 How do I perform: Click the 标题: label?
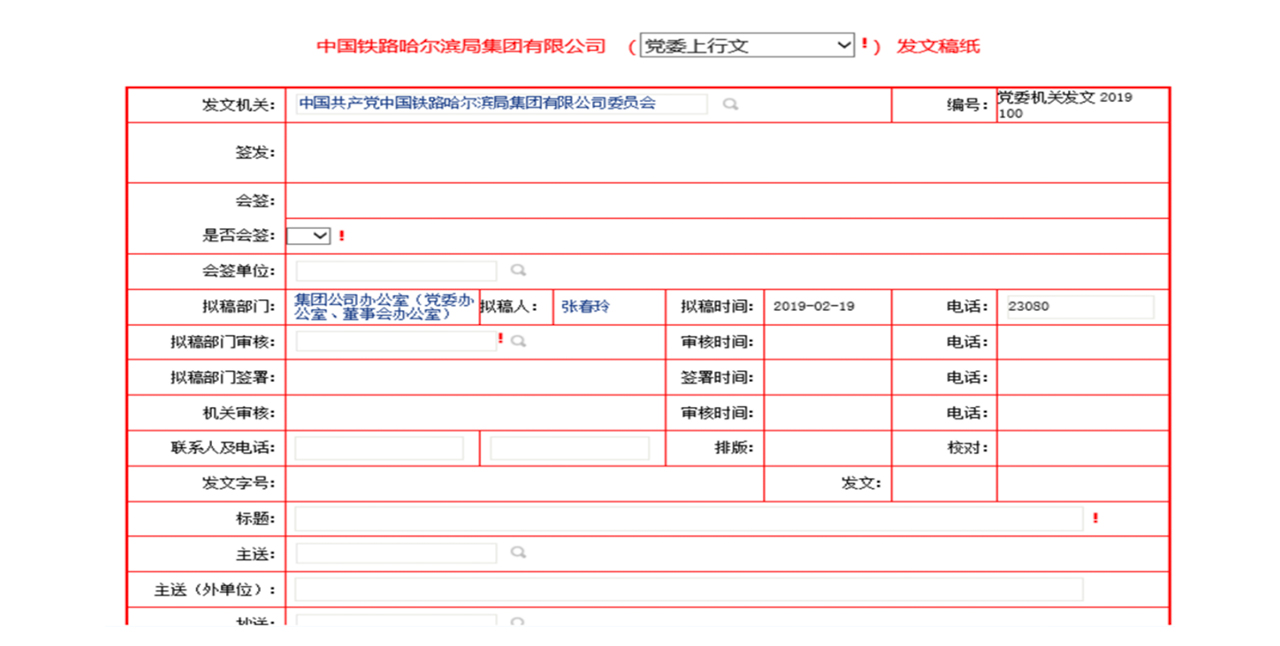click(x=255, y=519)
